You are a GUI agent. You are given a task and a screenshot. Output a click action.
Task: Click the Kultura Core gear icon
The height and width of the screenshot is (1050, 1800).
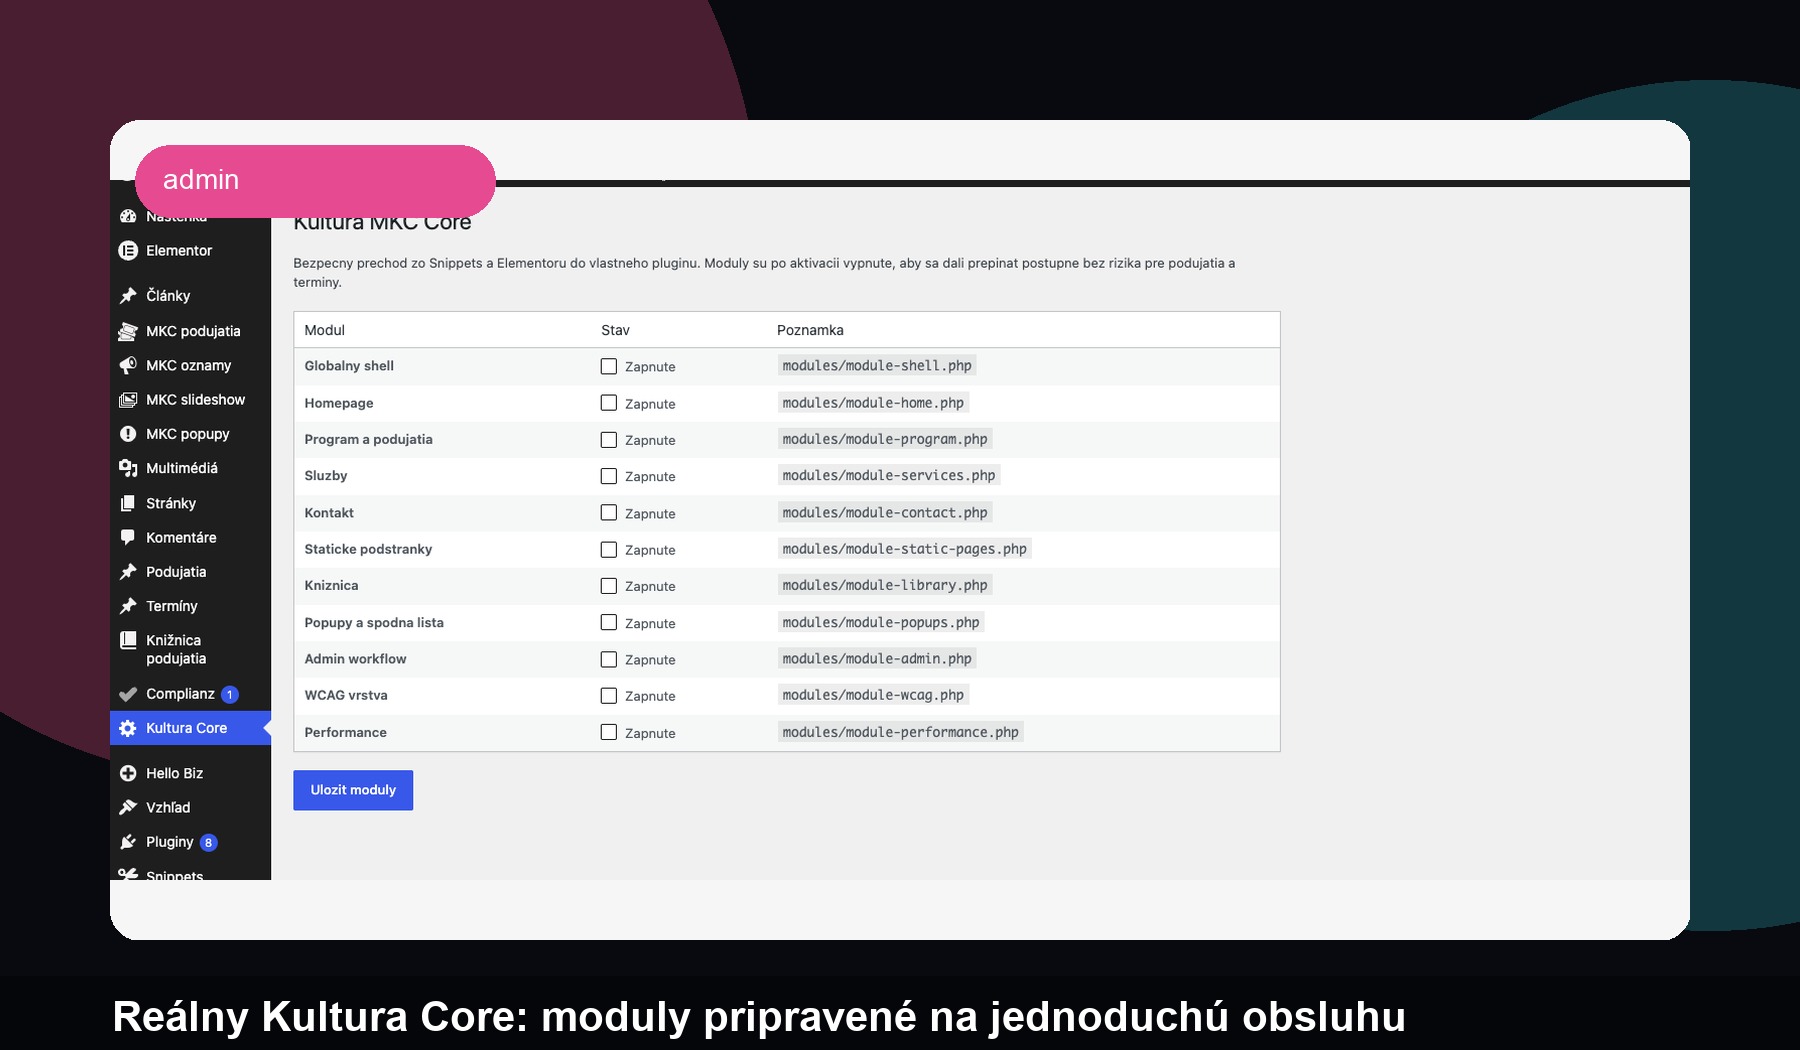tap(128, 728)
